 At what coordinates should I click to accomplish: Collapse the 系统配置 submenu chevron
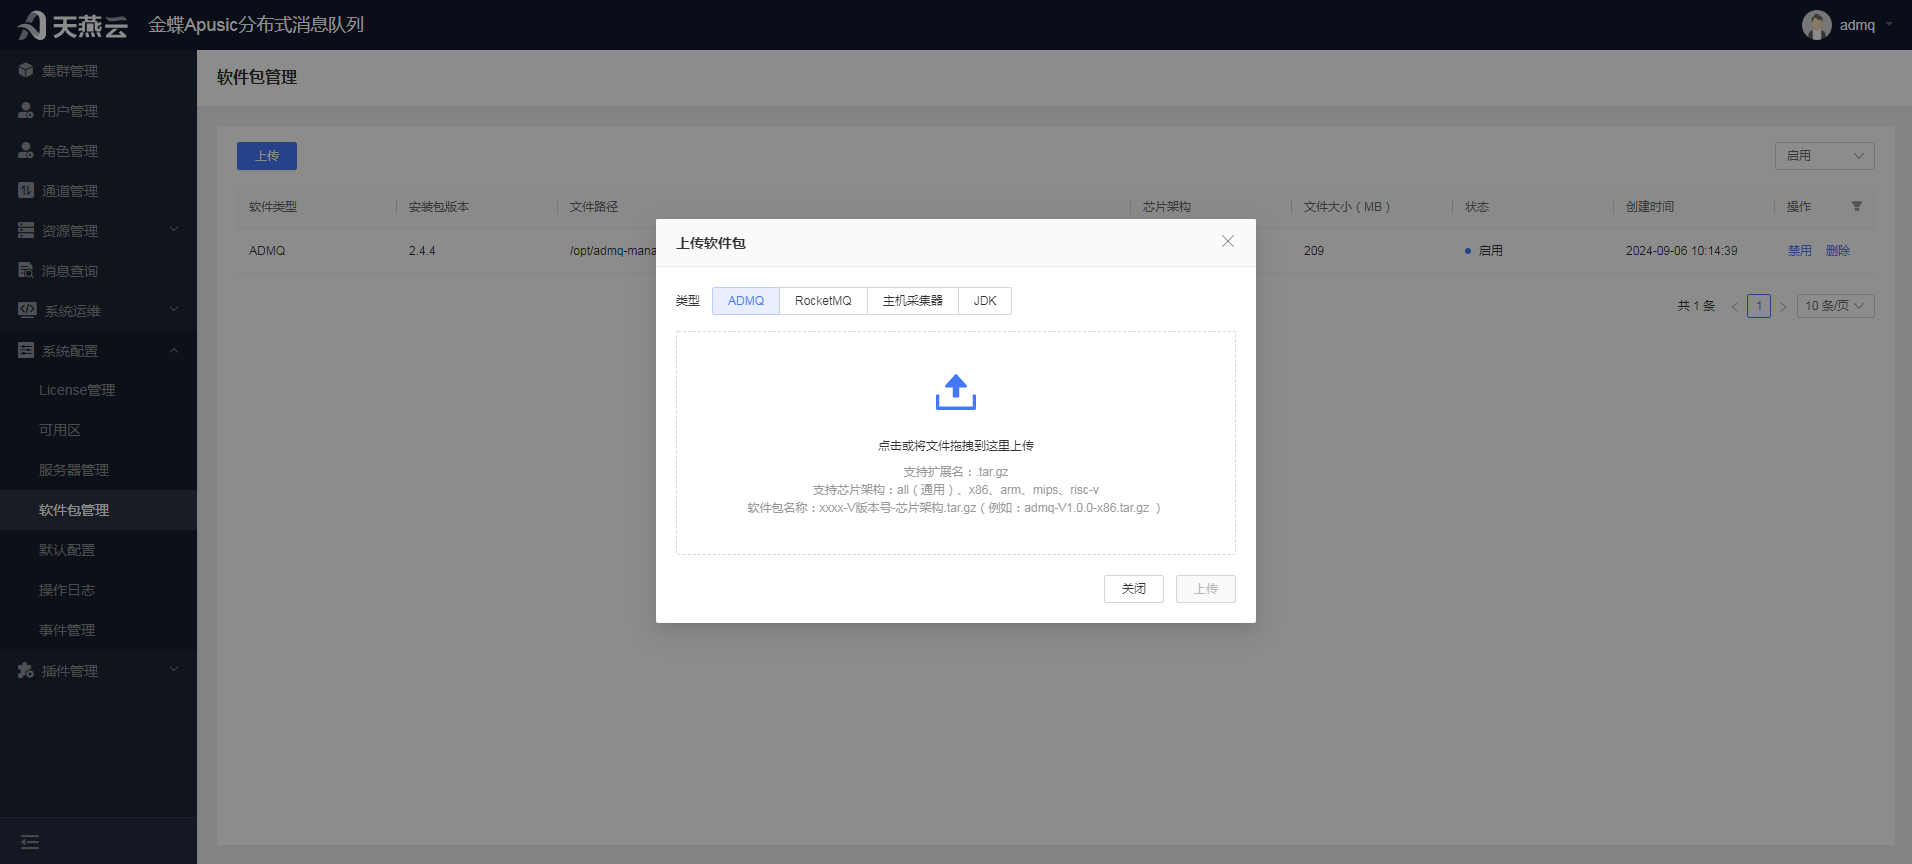pyautogui.click(x=174, y=350)
